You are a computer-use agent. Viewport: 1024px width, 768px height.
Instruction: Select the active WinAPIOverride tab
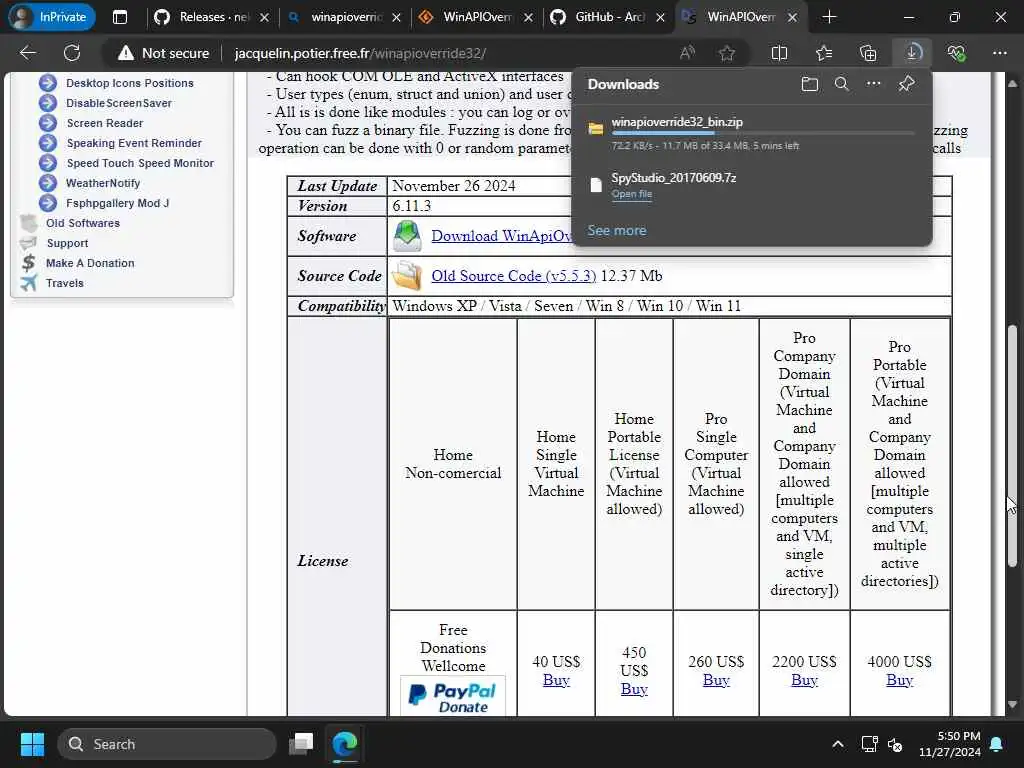click(x=740, y=18)
